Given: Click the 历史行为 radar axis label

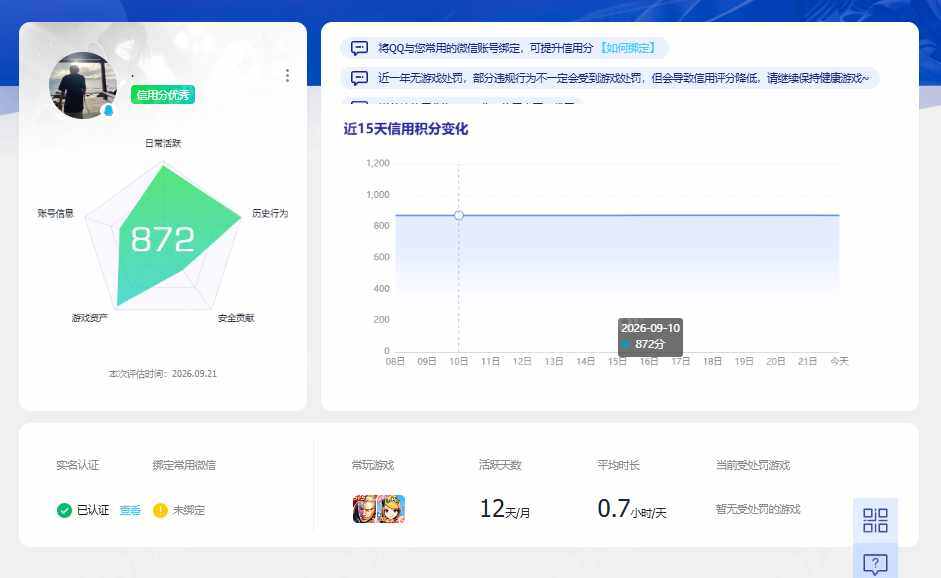Looking at the screenshot, I should pos(270,213).
